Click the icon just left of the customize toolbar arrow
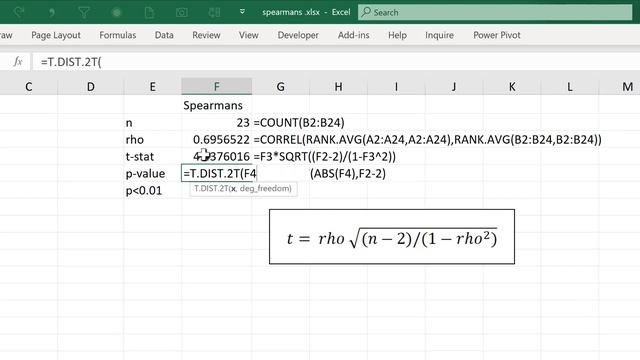This screenshot has width=640, height=360. (x=214, y=13)
